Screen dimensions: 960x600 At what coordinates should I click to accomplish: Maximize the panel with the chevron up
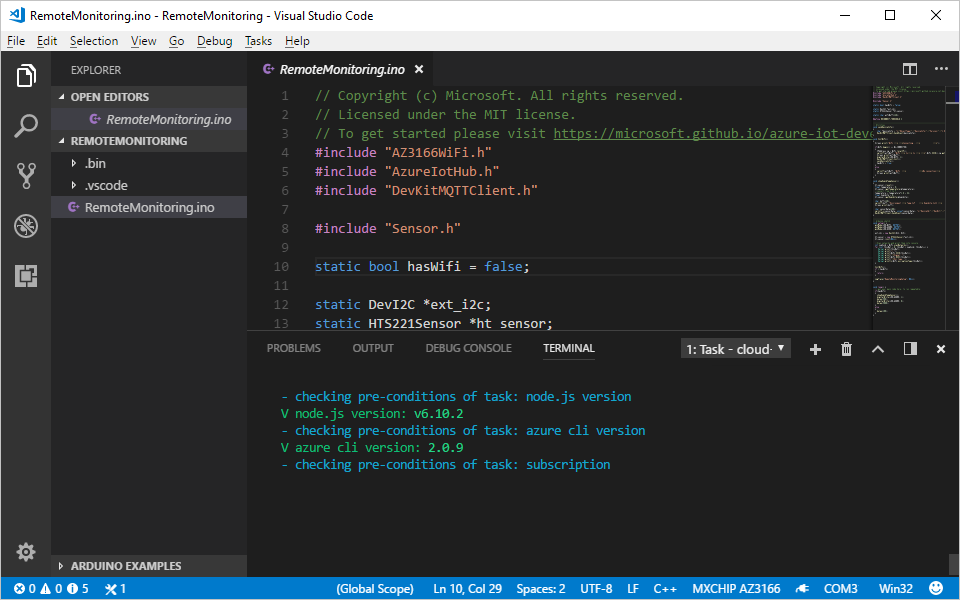878,349
